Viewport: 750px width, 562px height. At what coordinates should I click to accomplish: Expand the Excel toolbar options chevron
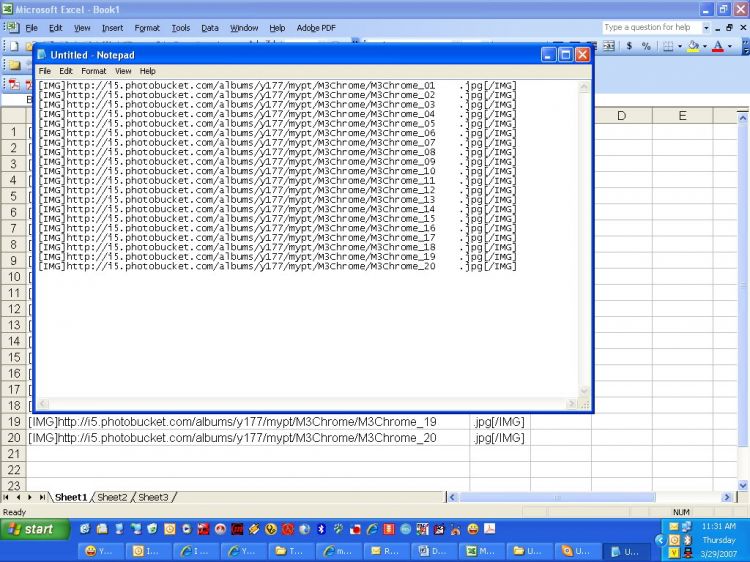[x=745, y=46]
